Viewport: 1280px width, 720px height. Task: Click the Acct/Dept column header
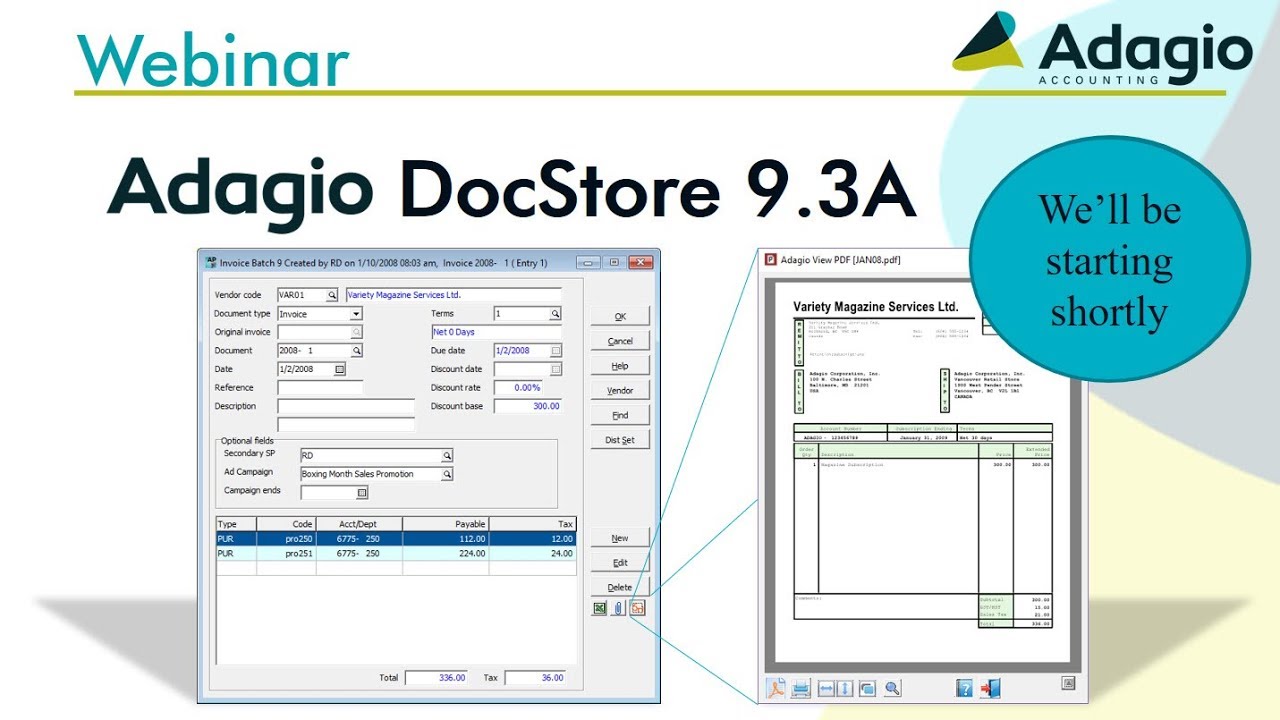[x=360, y=524]
